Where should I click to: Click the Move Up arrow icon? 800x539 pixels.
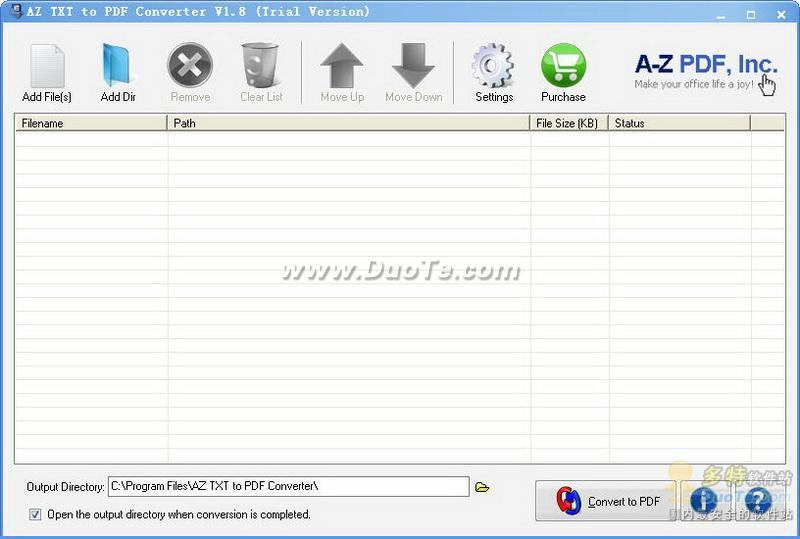[x=342, y=66]
